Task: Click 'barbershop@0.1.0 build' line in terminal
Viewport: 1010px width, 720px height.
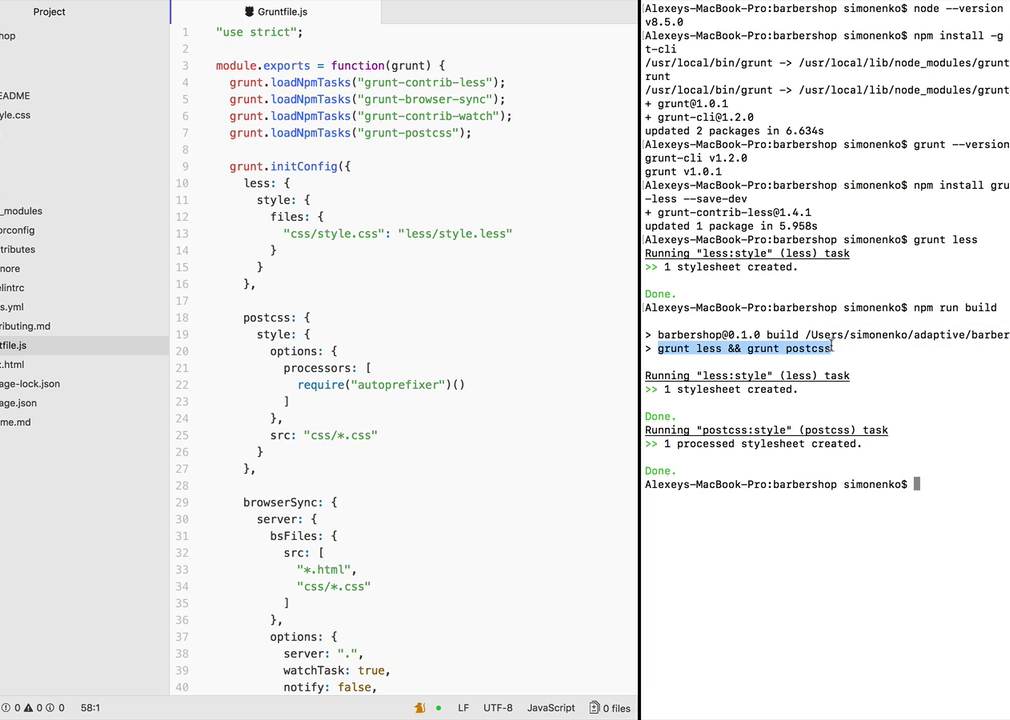Action: (827, 336)
